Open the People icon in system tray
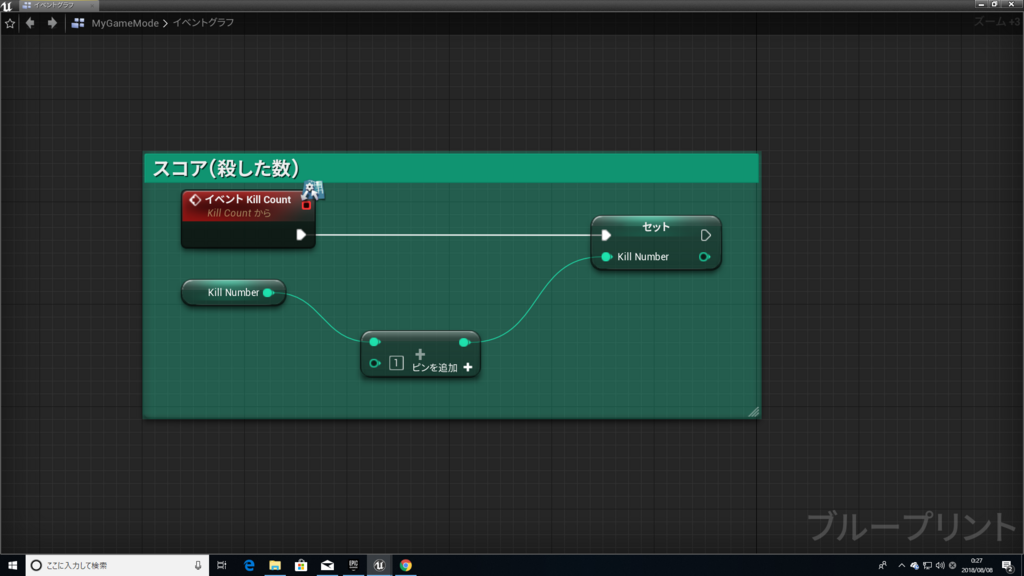This screenshot has width=1024, height=576. [882, 566]
